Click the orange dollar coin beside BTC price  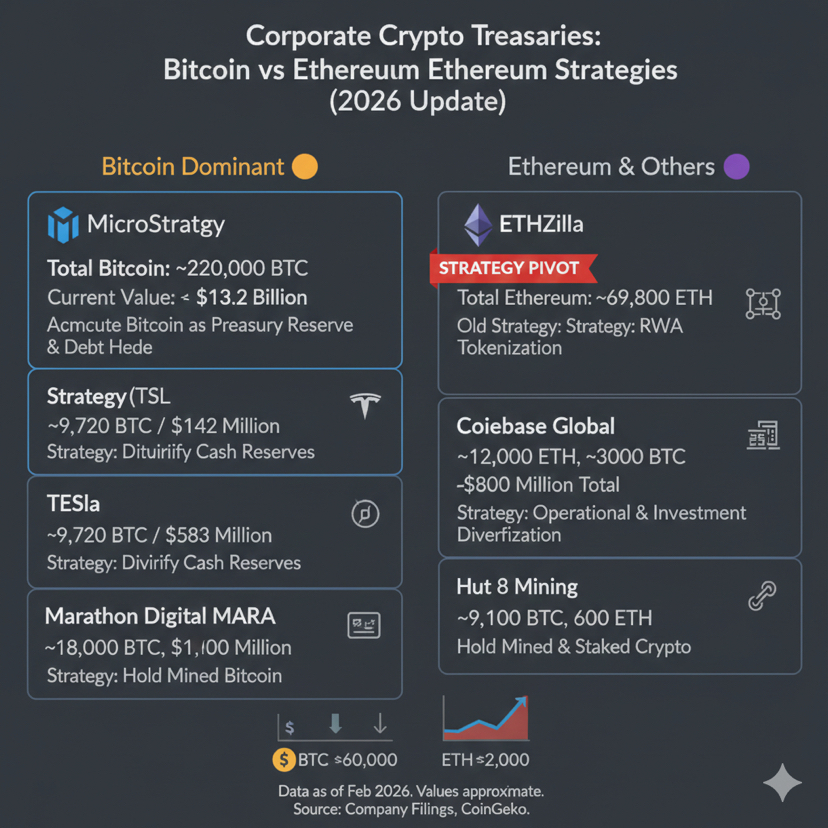tap(284, 759)
